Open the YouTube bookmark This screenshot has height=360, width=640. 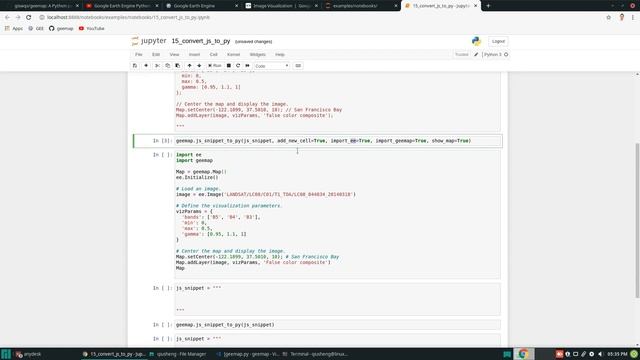tap(91, 29)
